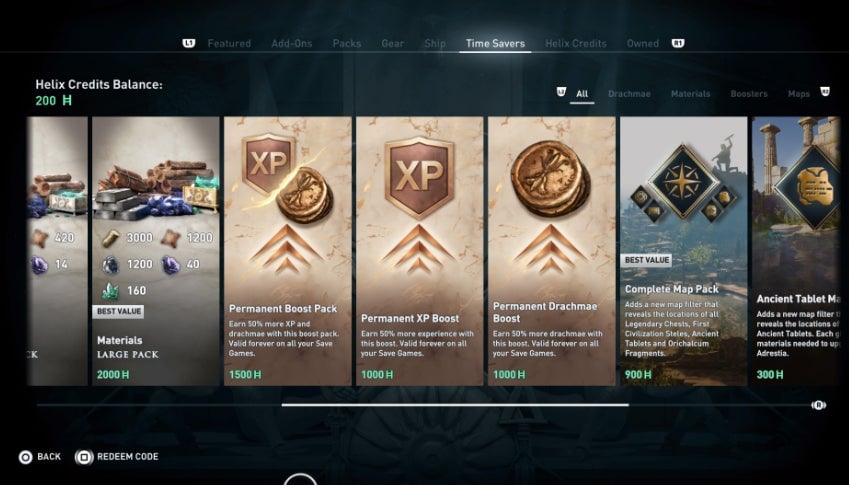
Task: Filter items by Drachmae
Action: tap(629, 94)
